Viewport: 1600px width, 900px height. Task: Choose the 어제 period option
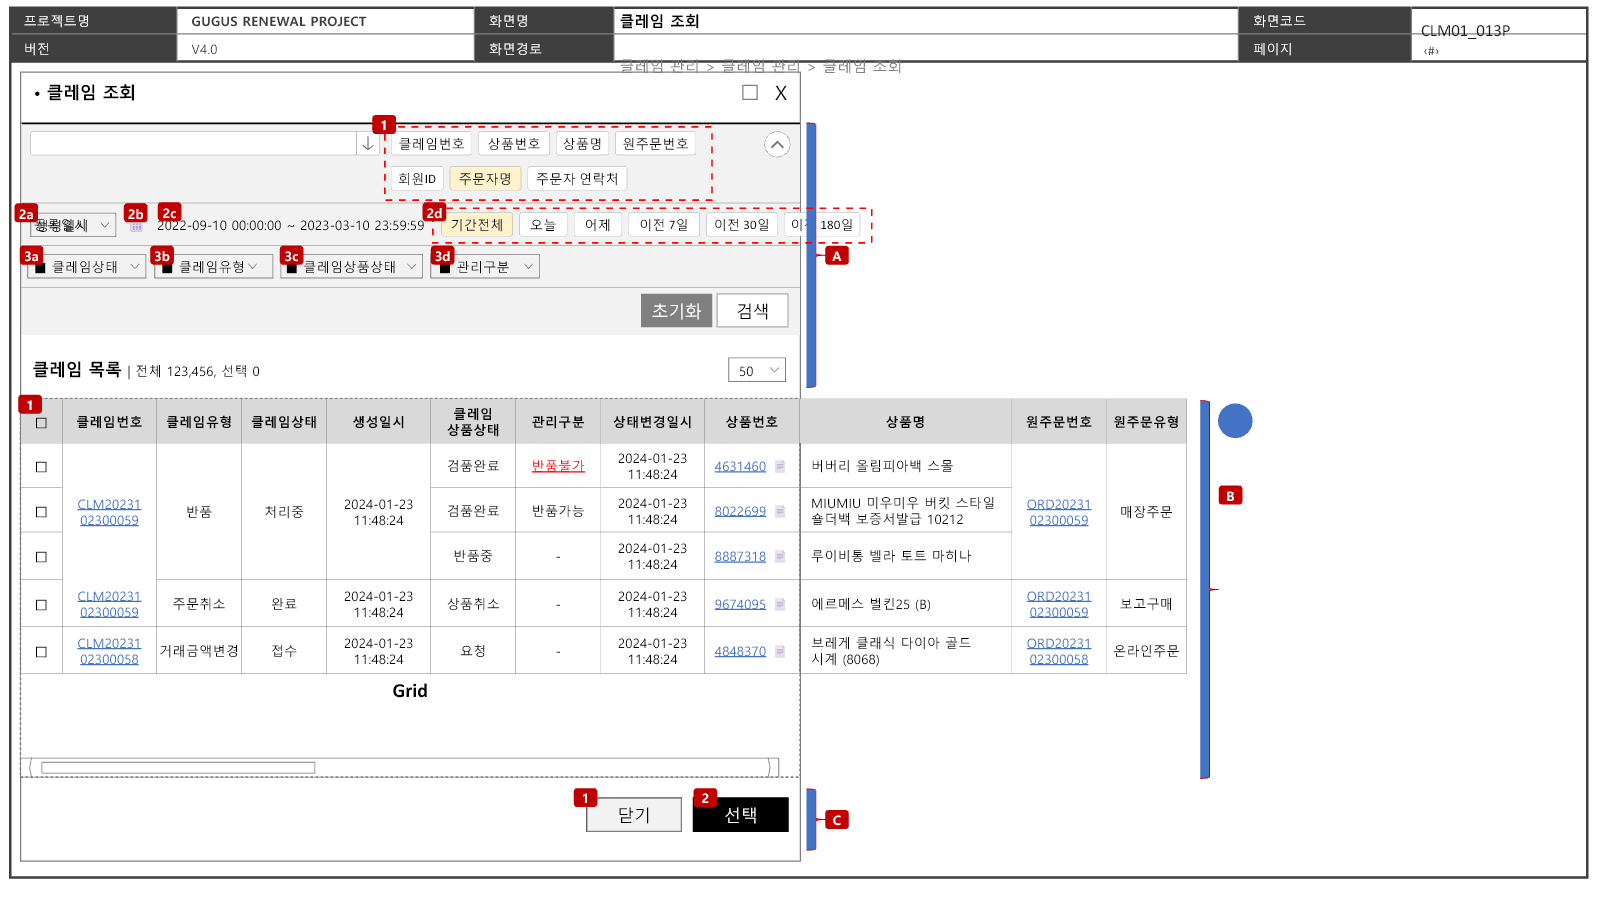(598, 225)
